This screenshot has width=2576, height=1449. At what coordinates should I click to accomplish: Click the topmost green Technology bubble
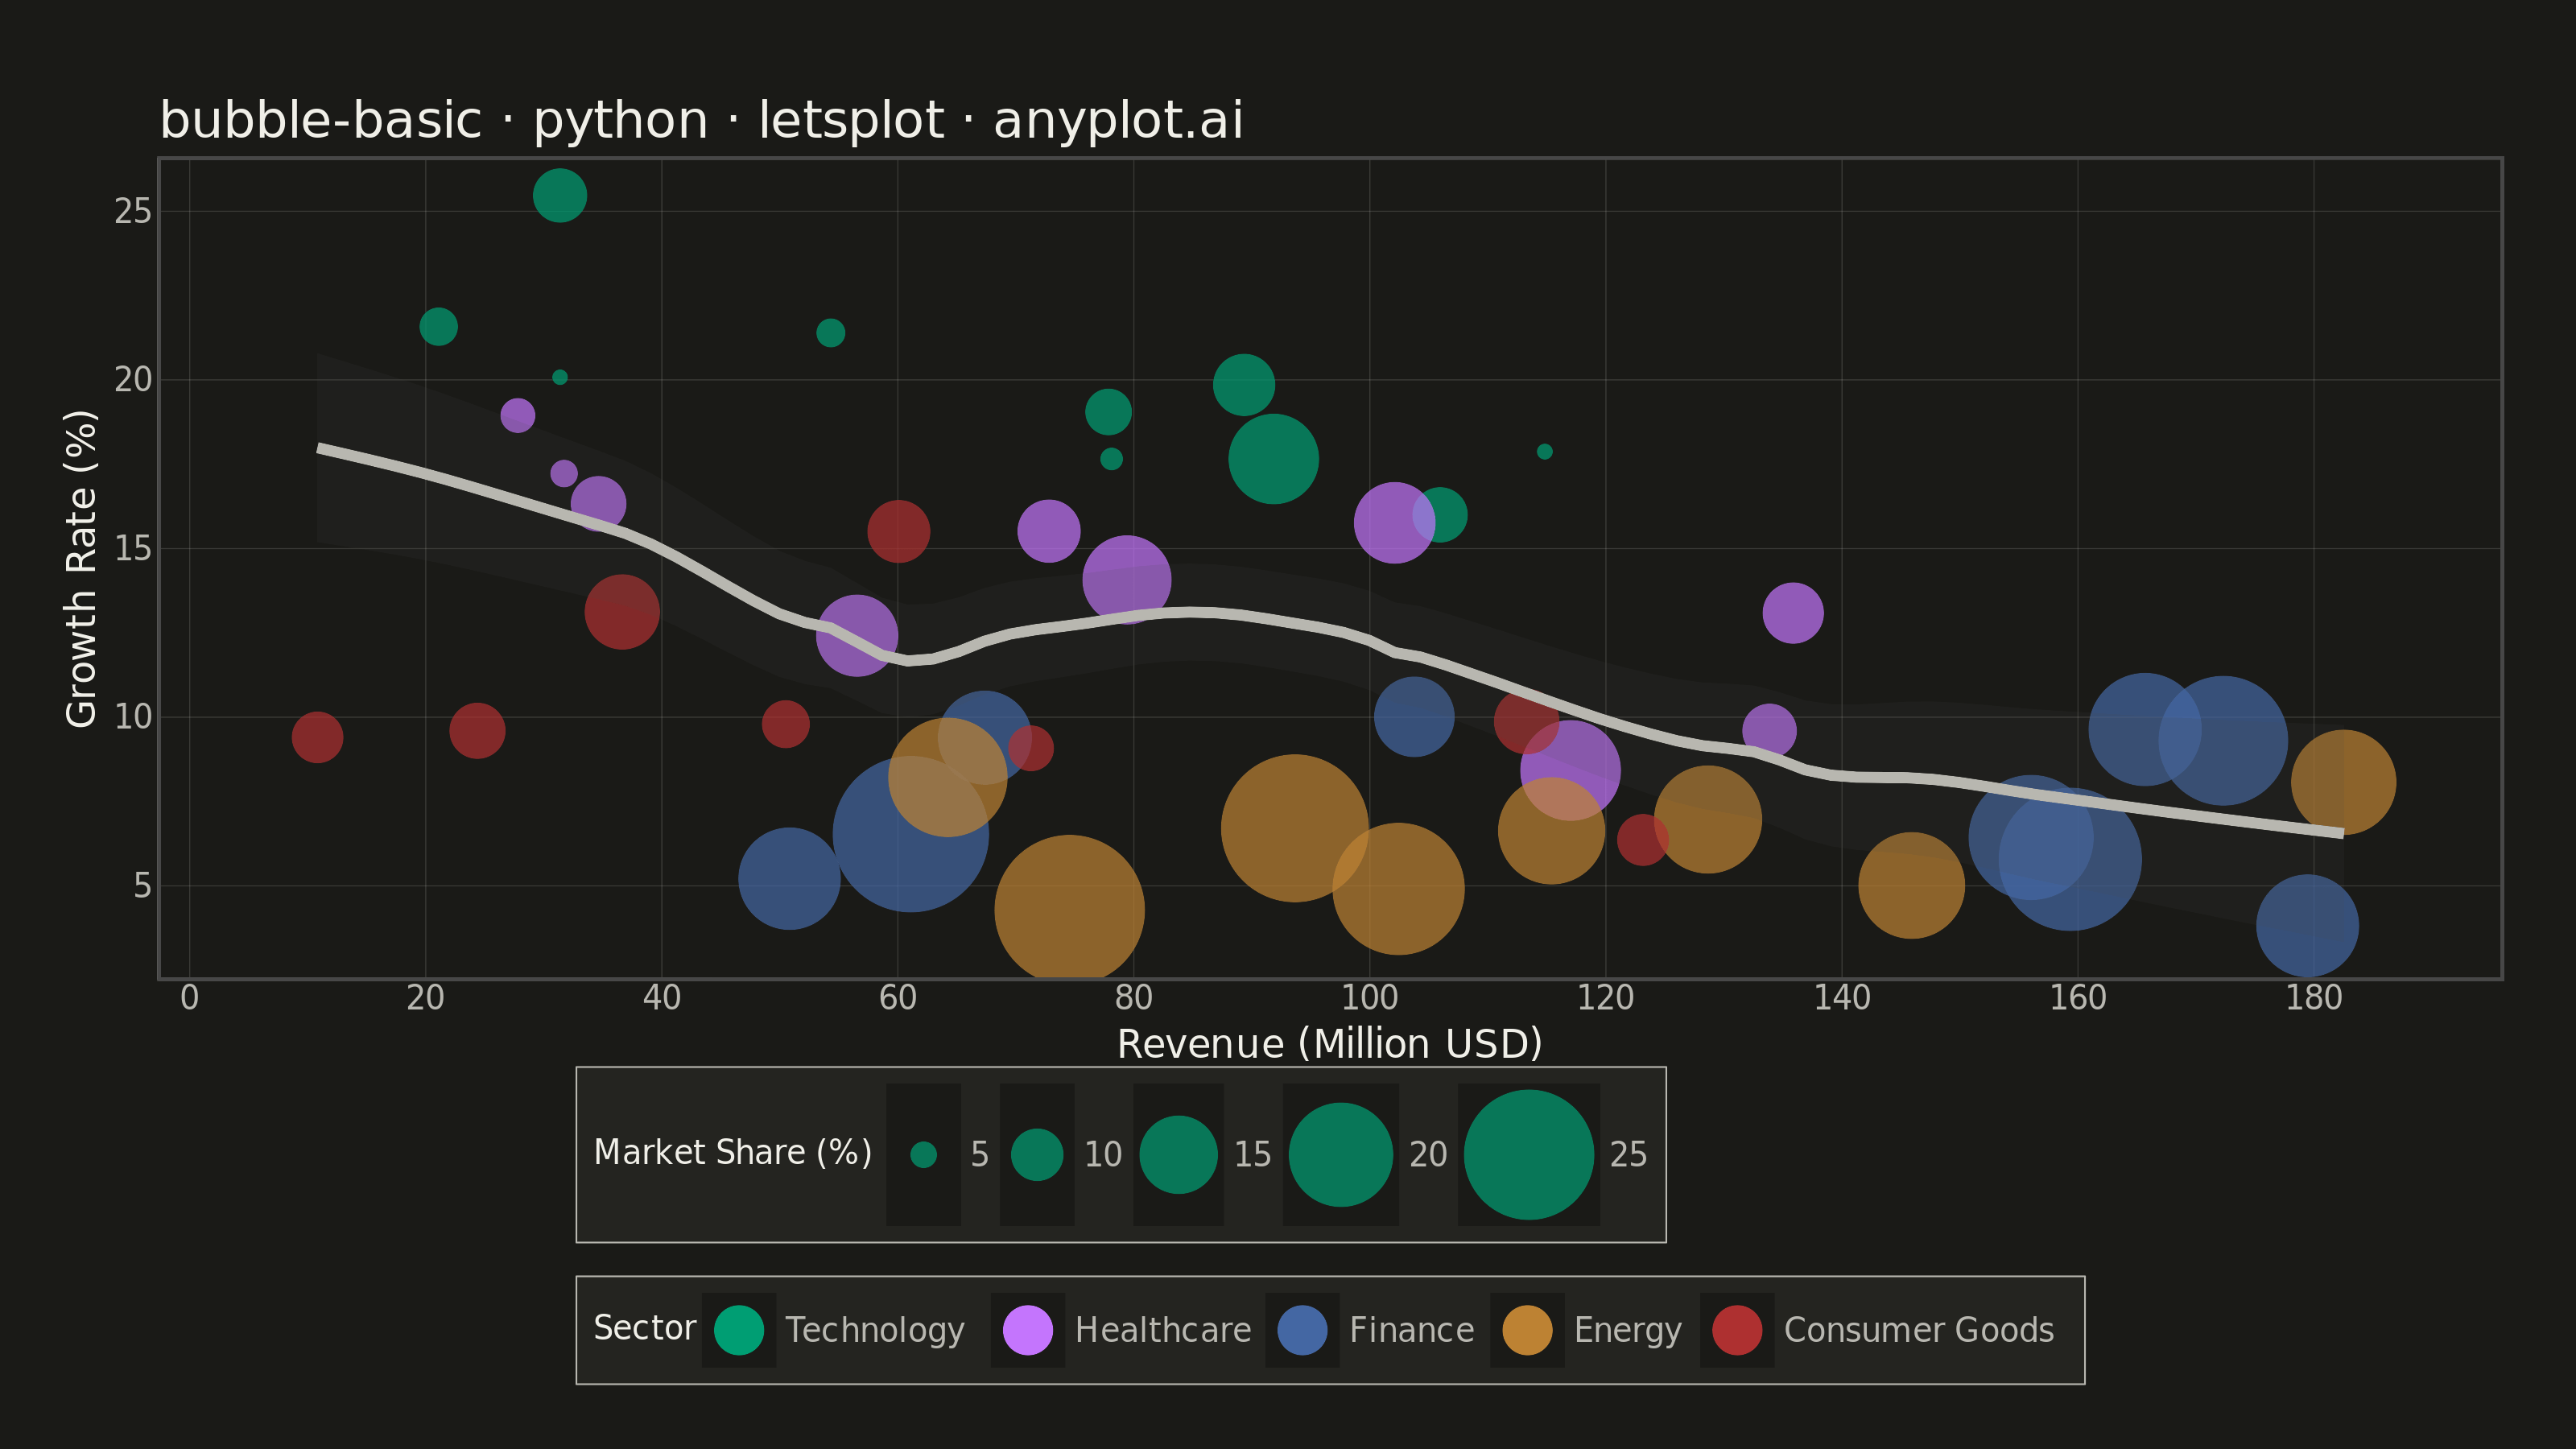point(559,195)
